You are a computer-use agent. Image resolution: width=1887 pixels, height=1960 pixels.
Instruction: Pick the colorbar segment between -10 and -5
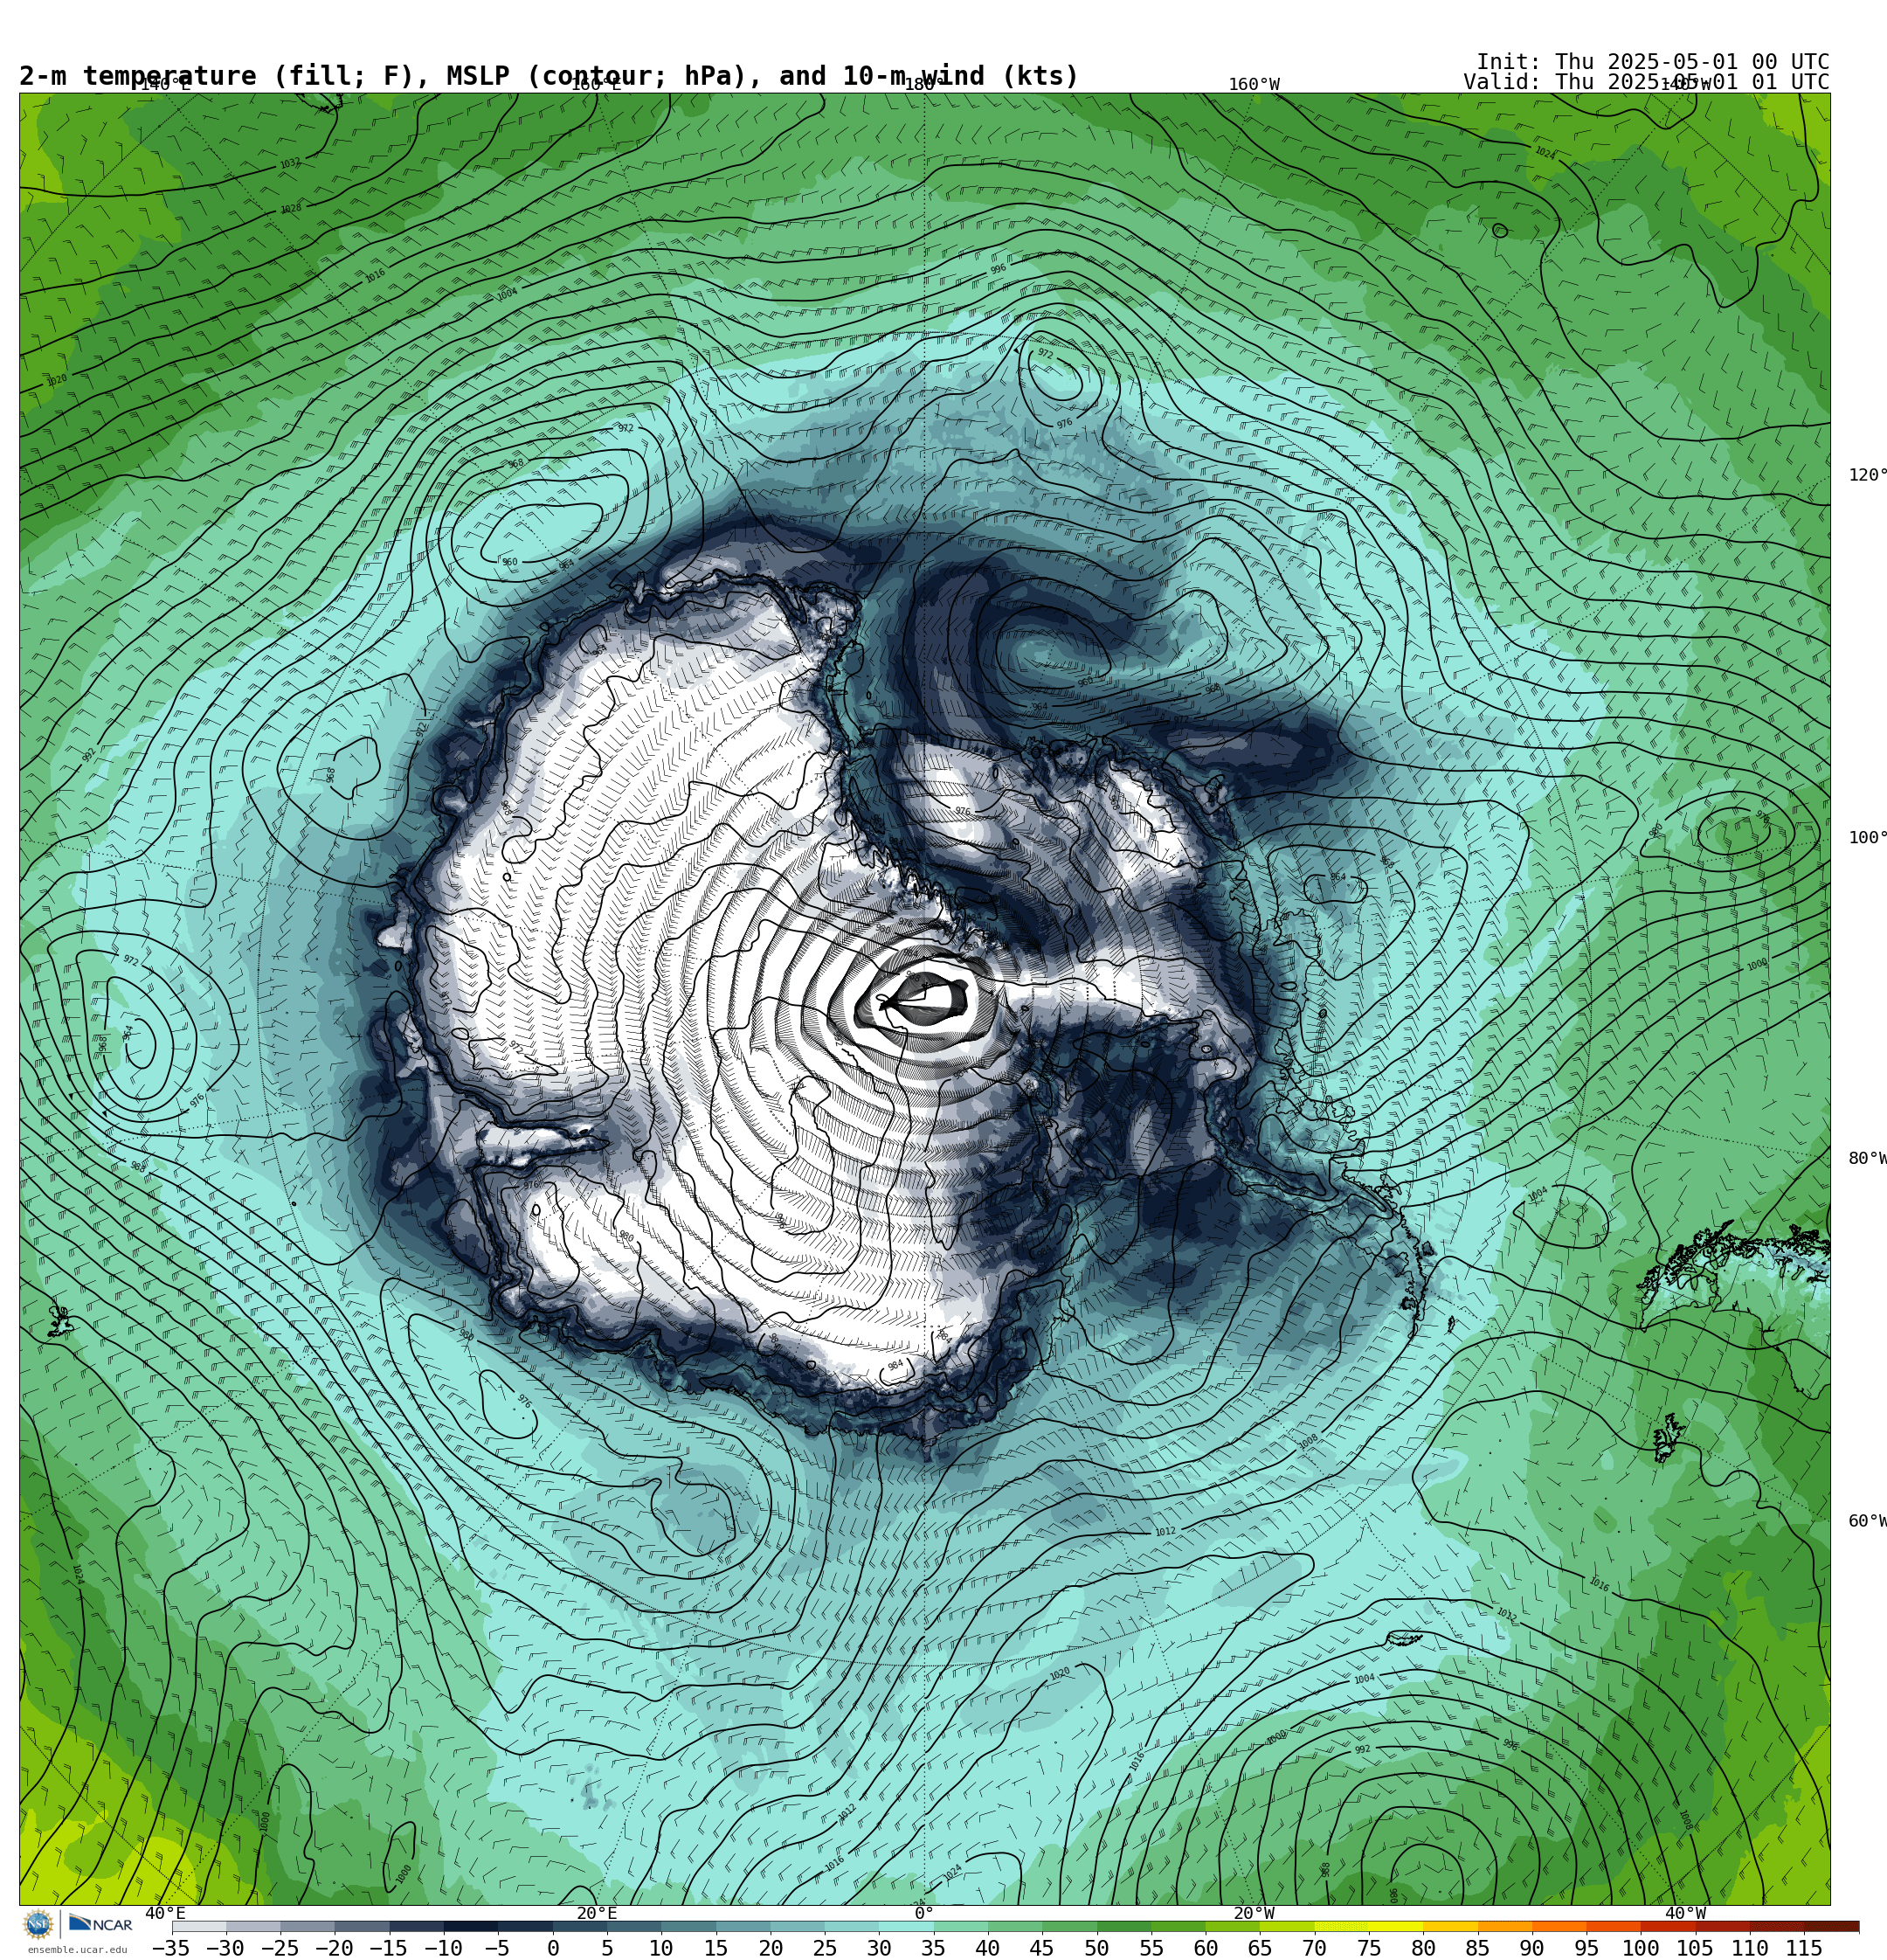click(x=471, y=1926)
